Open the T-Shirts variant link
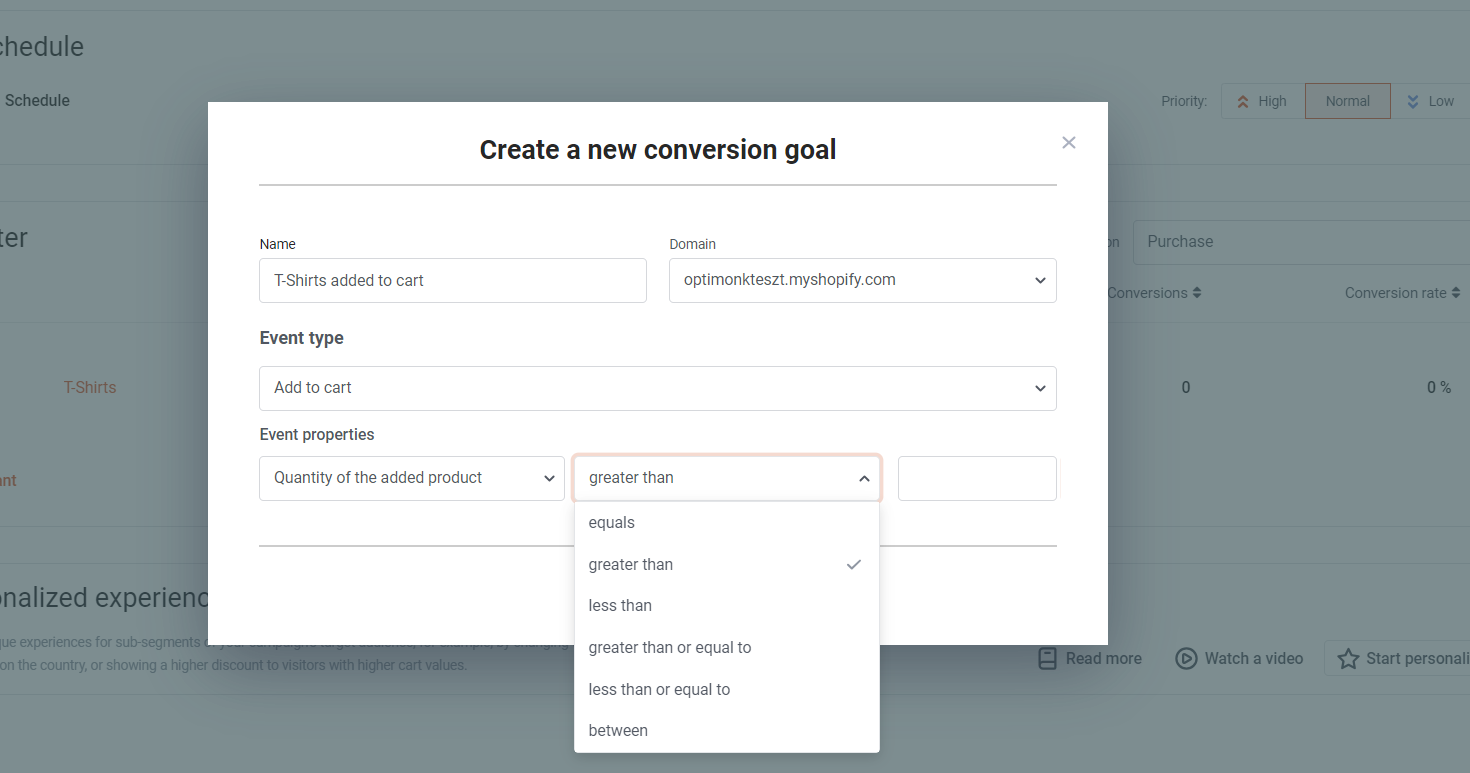 (x=90, y=388)
